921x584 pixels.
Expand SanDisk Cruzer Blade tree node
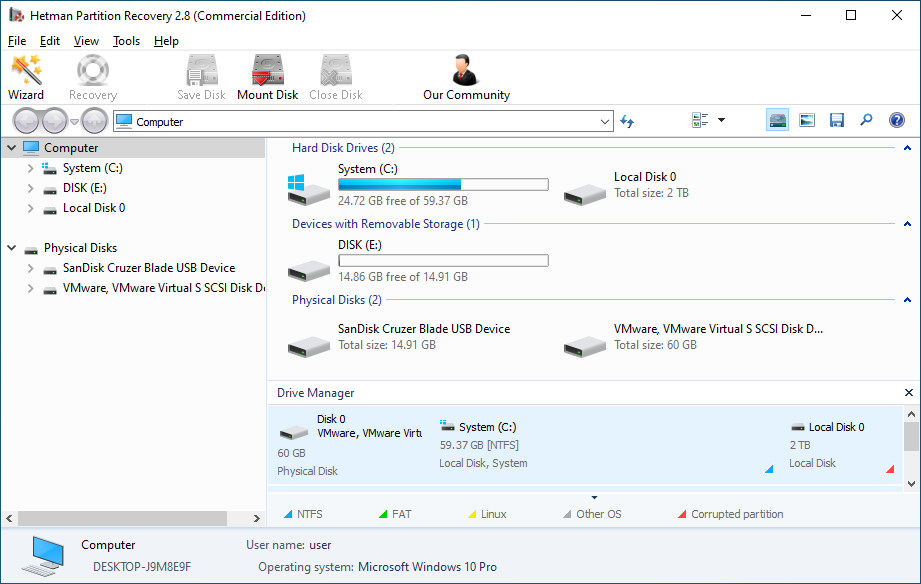[31, 268]
